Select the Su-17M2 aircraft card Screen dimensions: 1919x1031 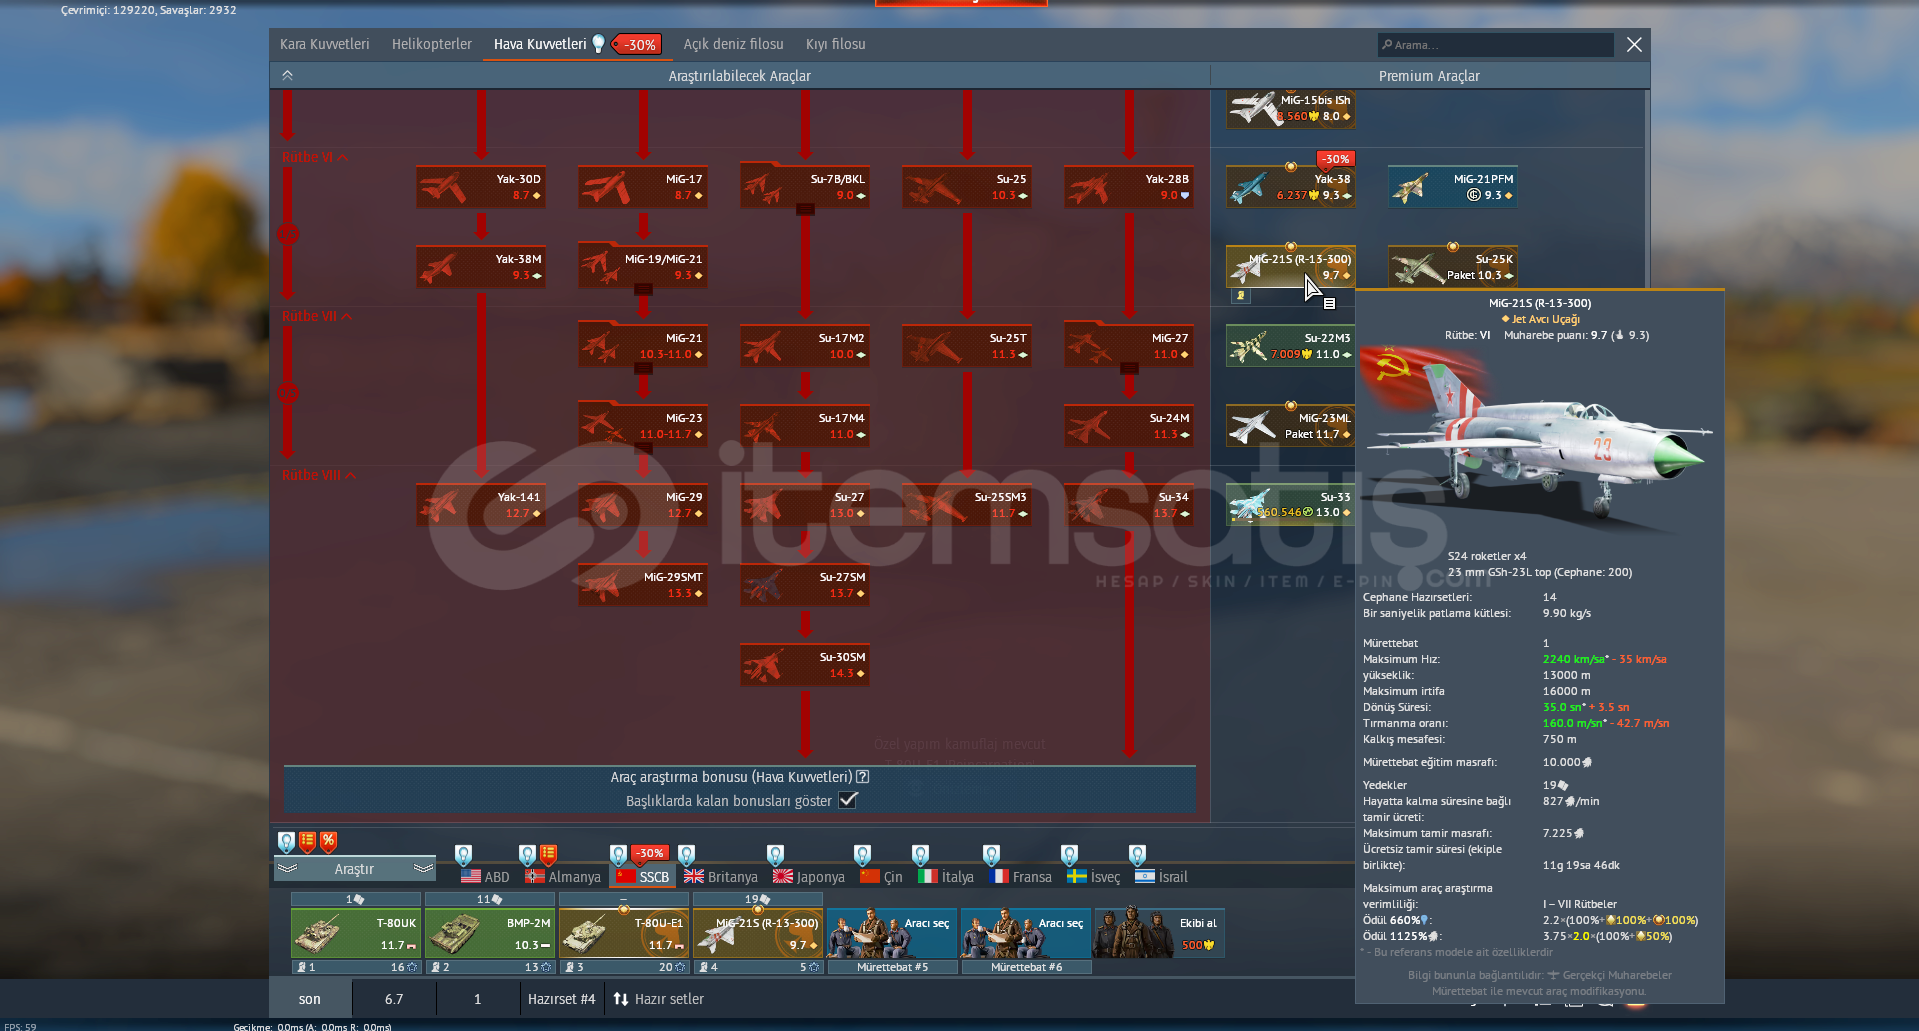tap(805, 346)
